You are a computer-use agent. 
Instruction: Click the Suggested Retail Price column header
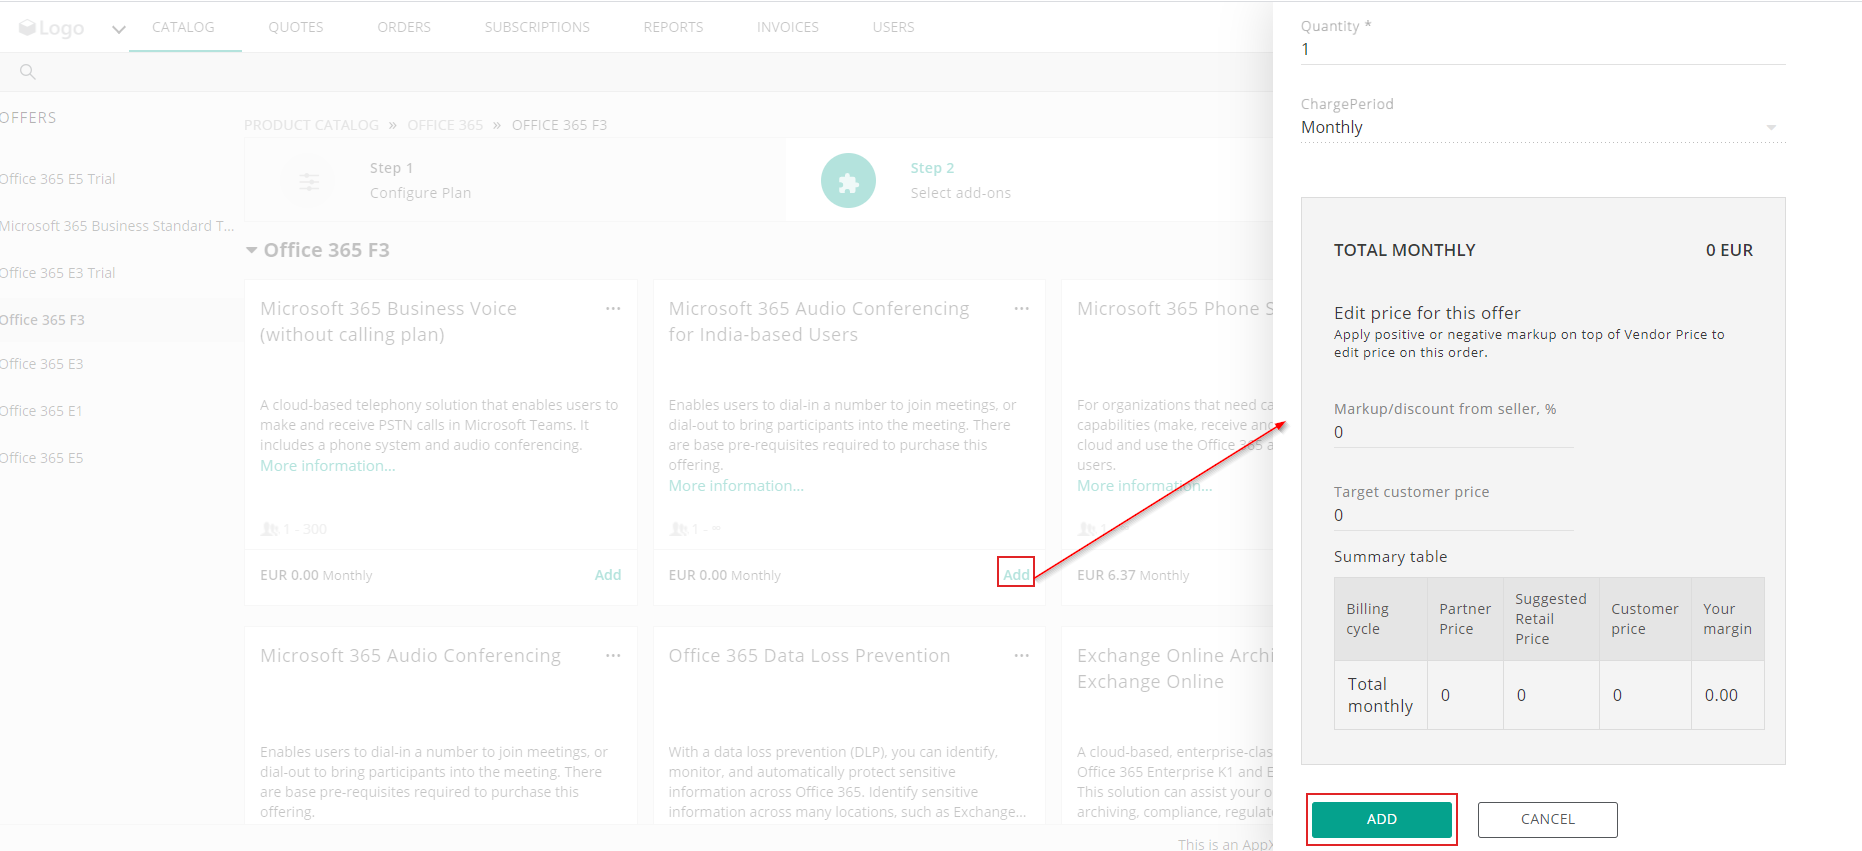tap(1550, 619)
